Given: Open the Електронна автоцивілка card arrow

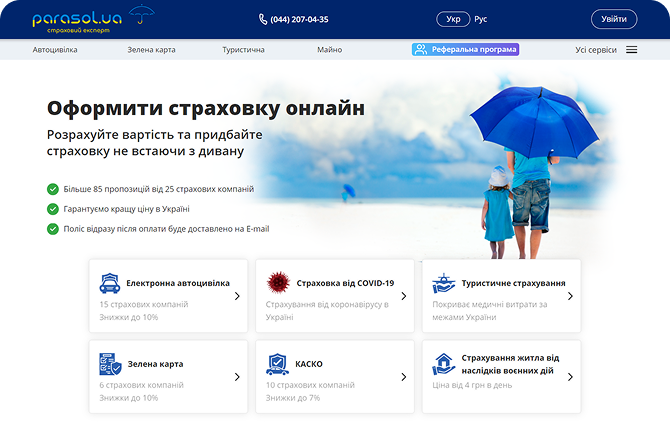Looking at the screenshot, I should [x=237, y=296].
